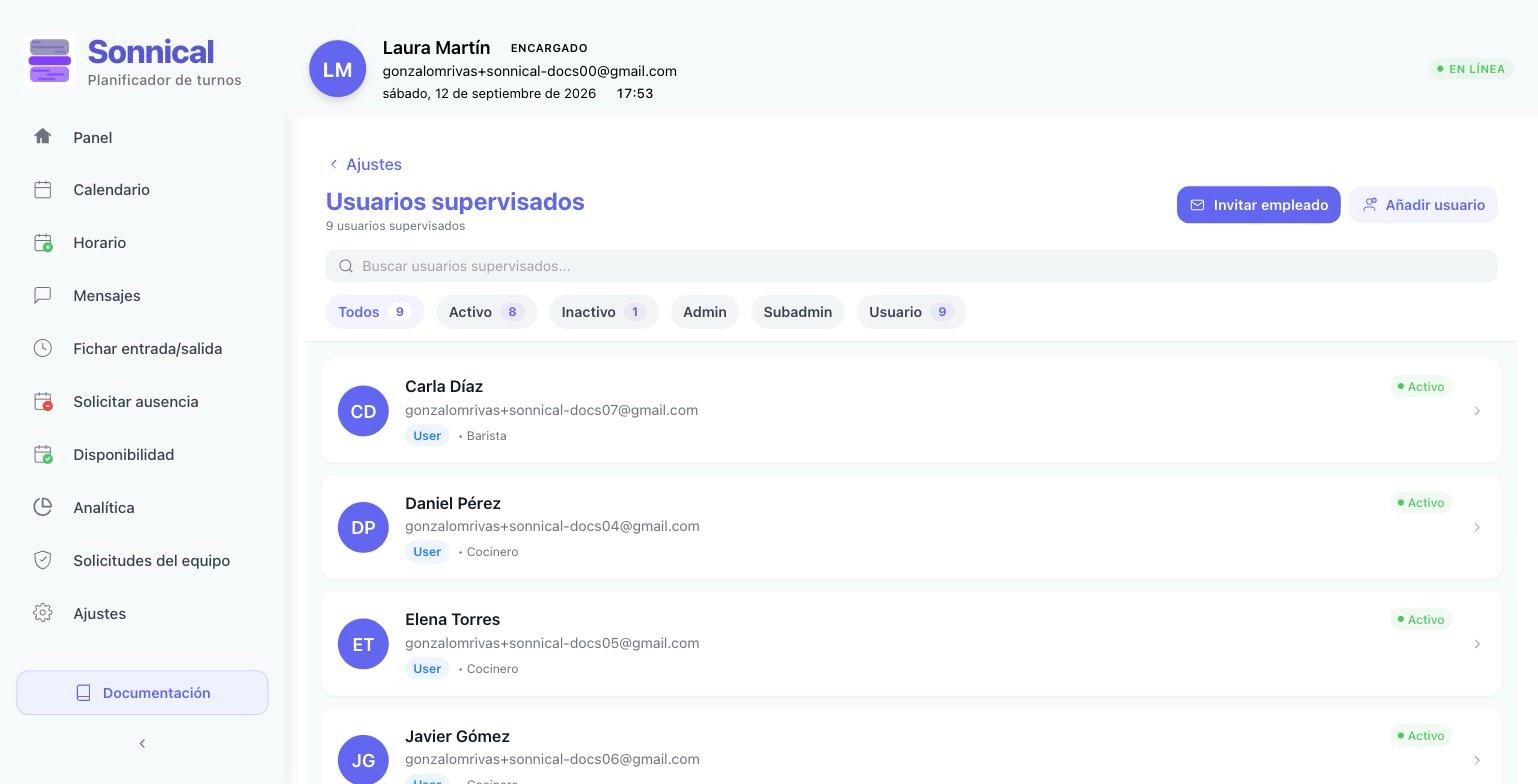
Task: Click Daniel Pérez's DP avatar
Action: point(363,527)
